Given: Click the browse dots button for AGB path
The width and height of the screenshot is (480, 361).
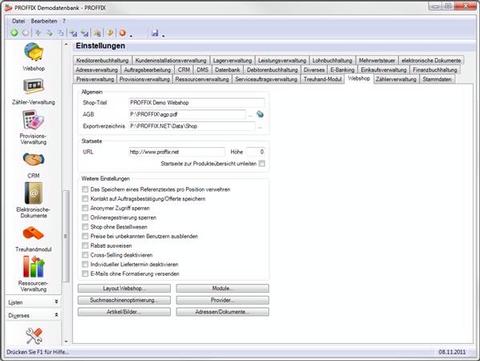Looking at the screenshot, I should [x=250, y=115].
